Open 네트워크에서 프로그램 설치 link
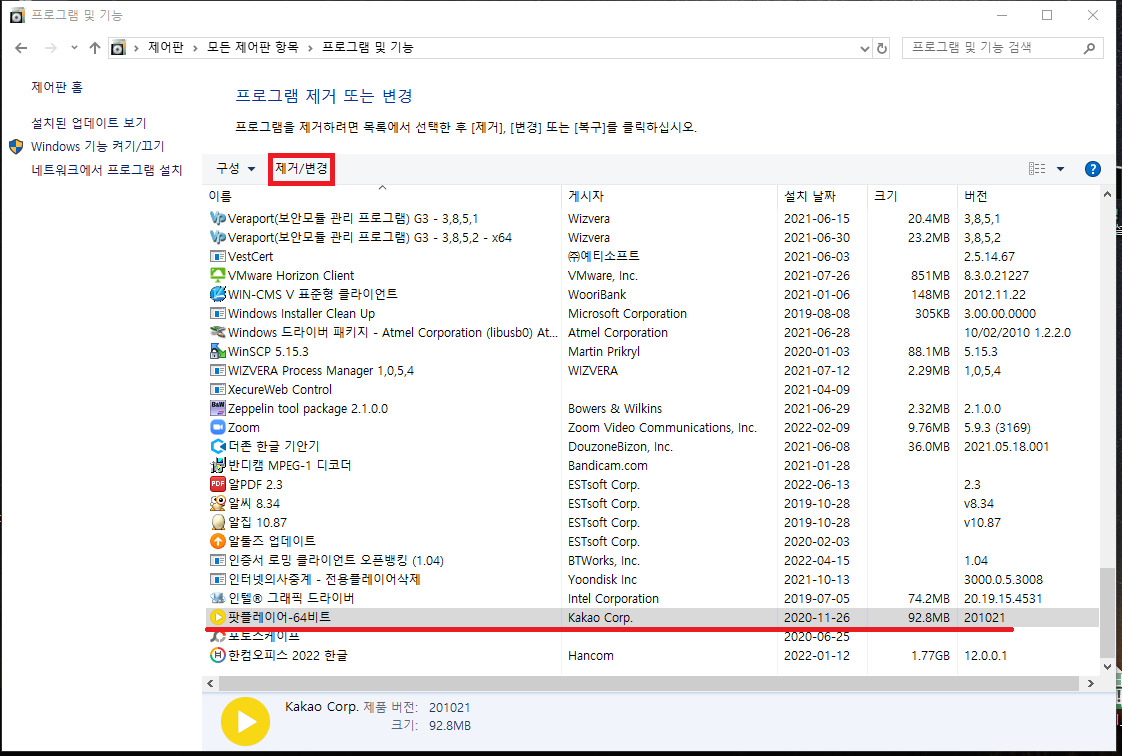 pyautogui.click(x=107, y=170)
